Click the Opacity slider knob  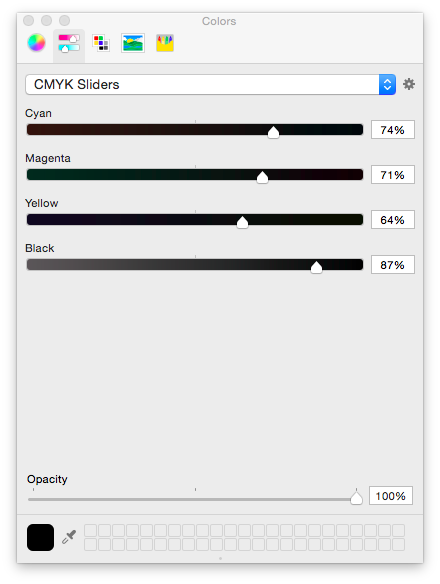point(357,498)
